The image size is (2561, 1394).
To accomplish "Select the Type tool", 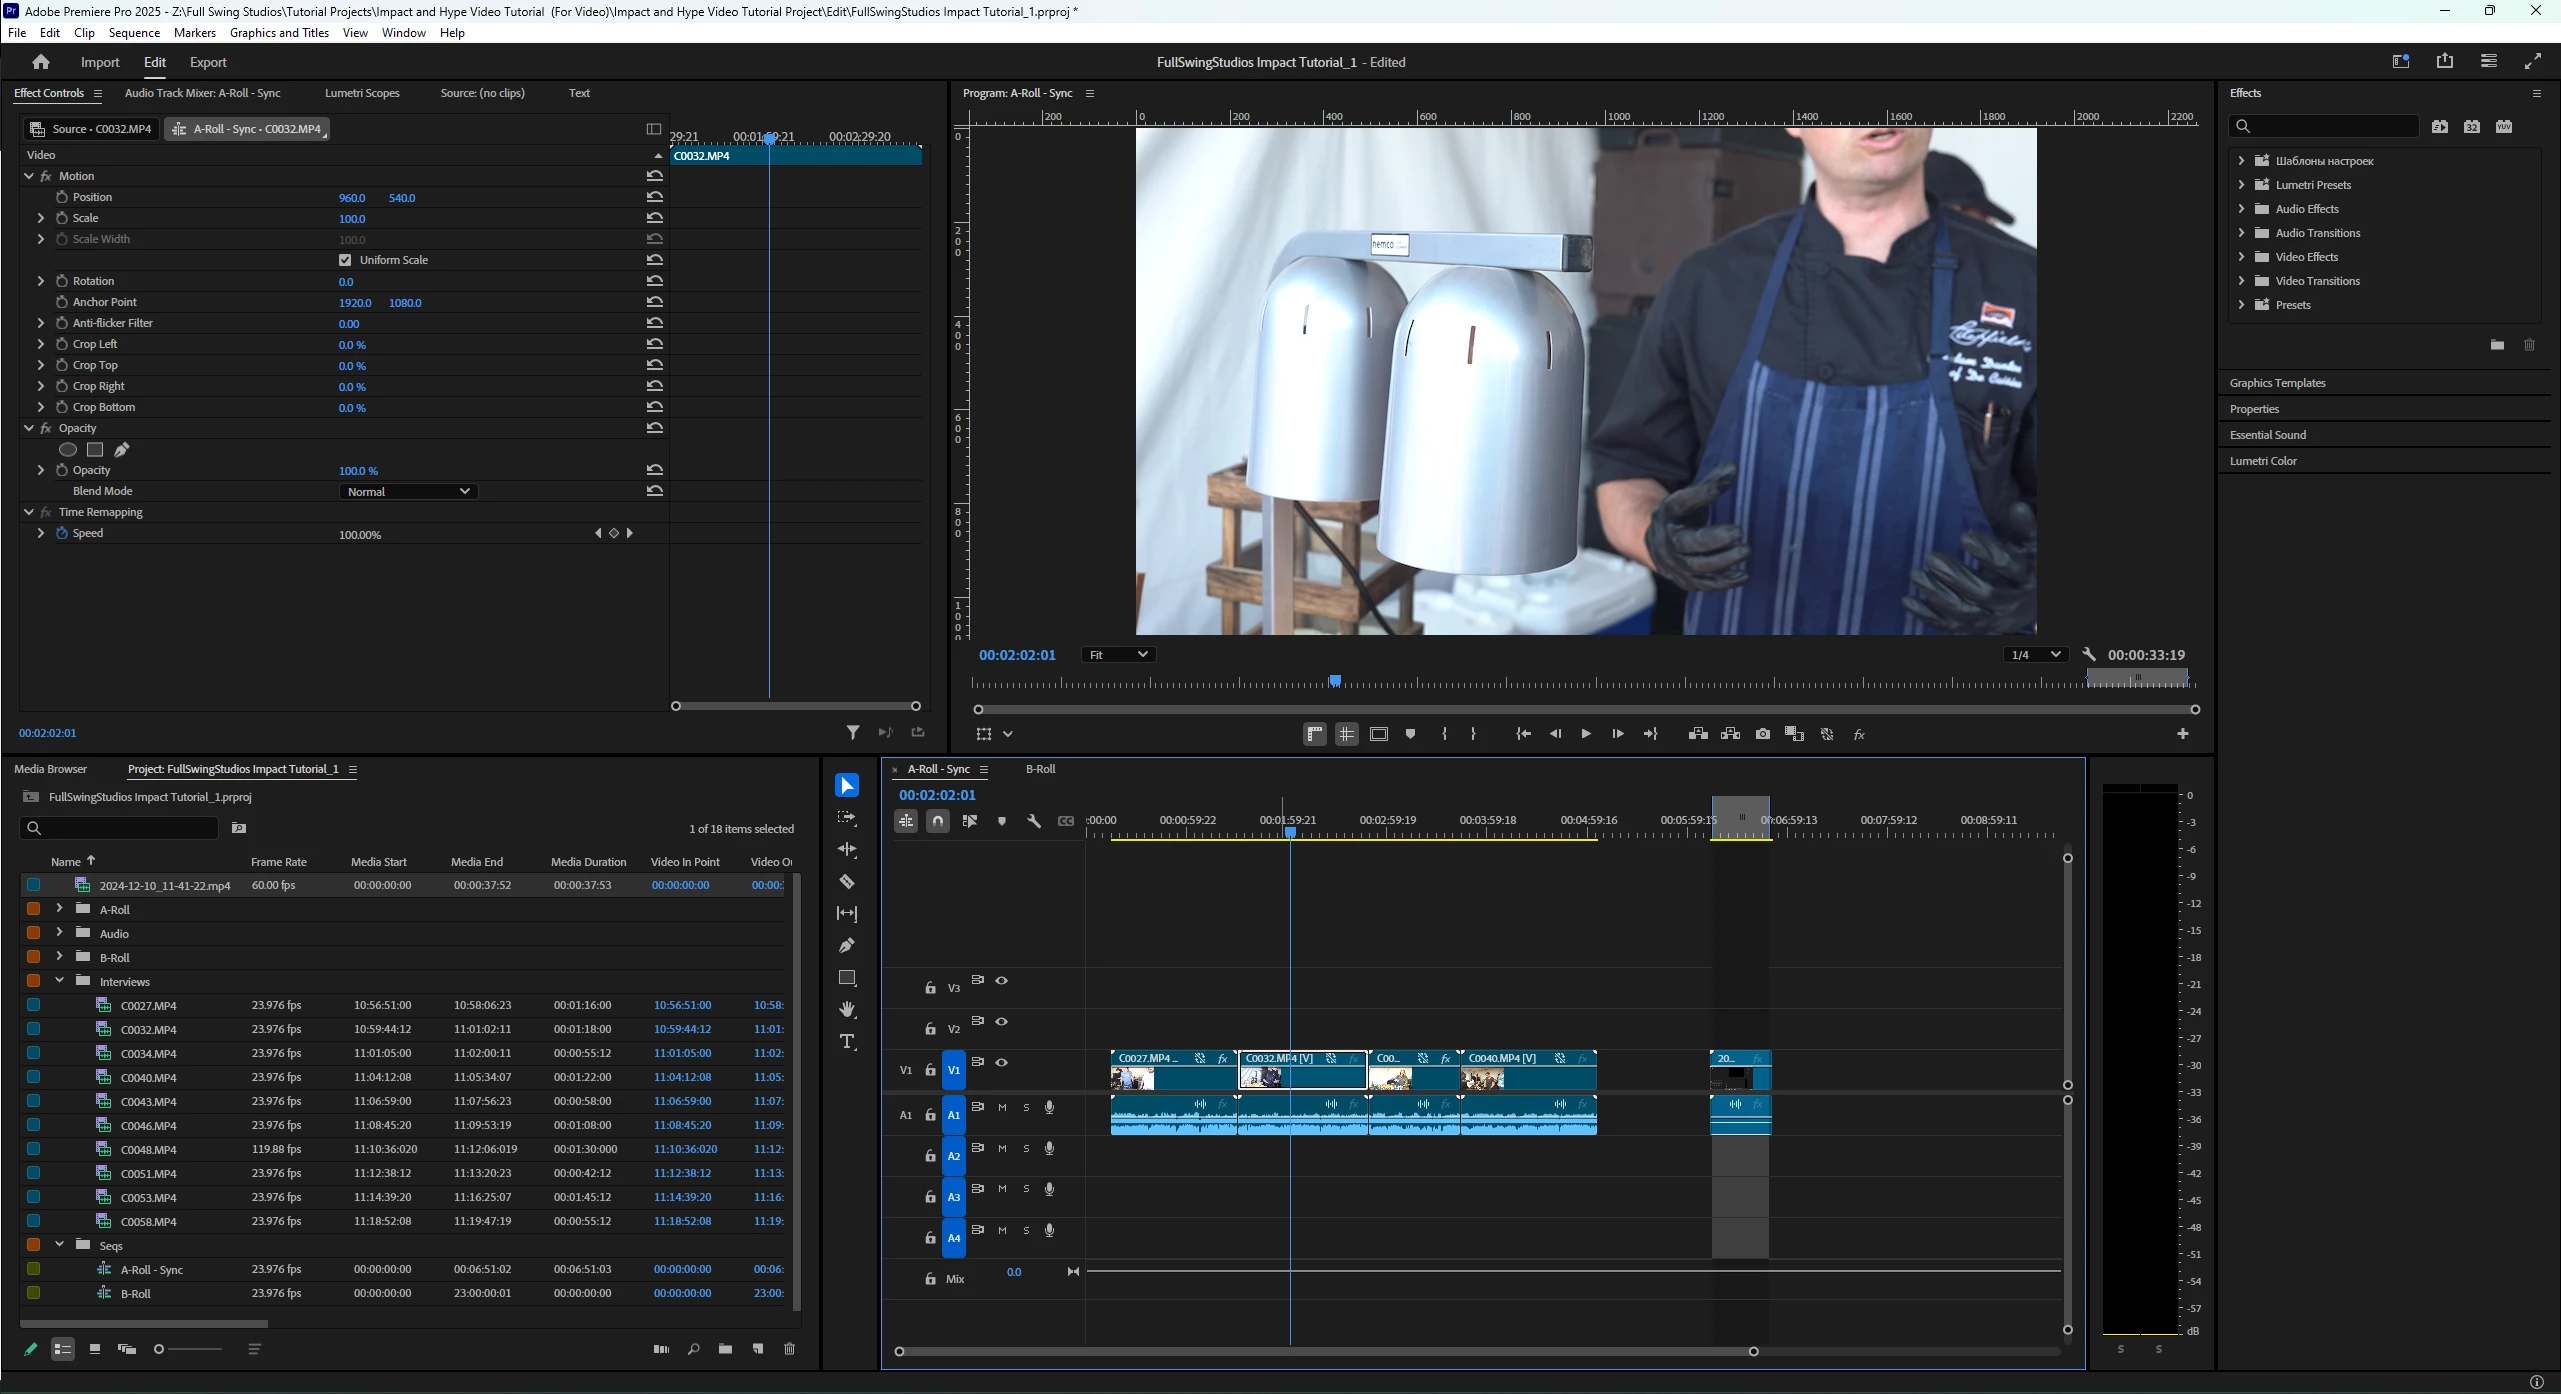I will [x=847, y=1042].
